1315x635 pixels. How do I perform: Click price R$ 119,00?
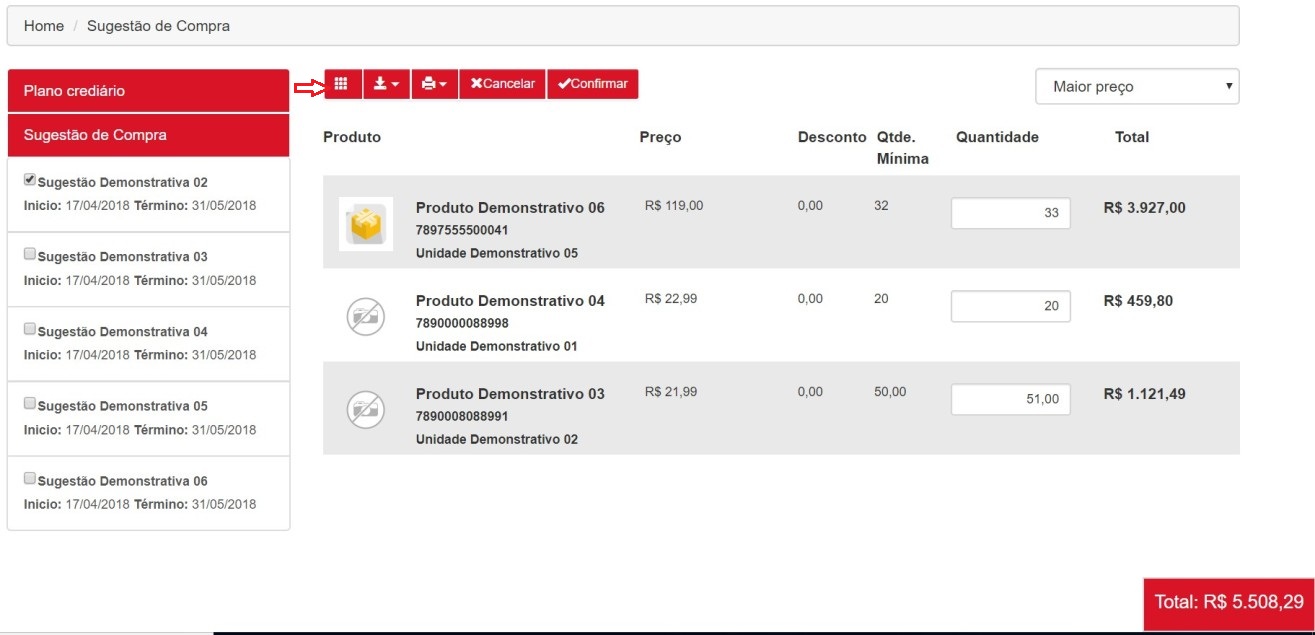674,206
